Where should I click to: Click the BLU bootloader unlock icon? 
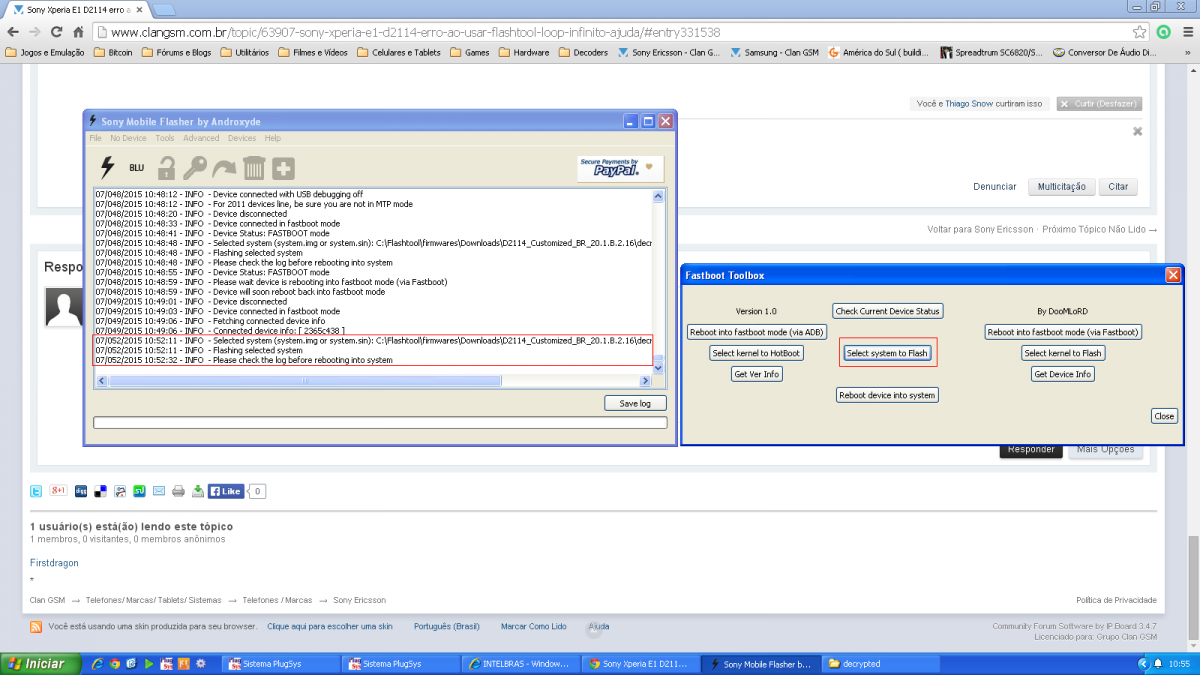[137, 168]
